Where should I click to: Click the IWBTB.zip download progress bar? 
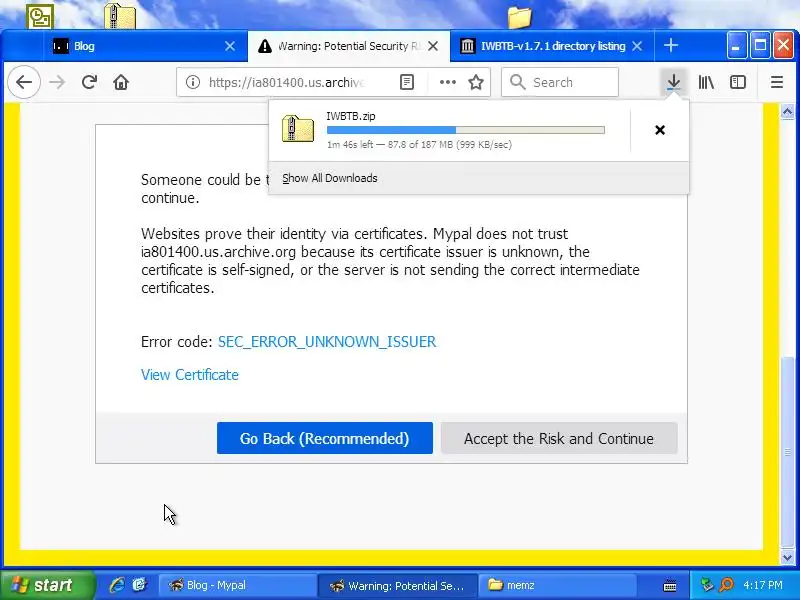click(465, 130)
